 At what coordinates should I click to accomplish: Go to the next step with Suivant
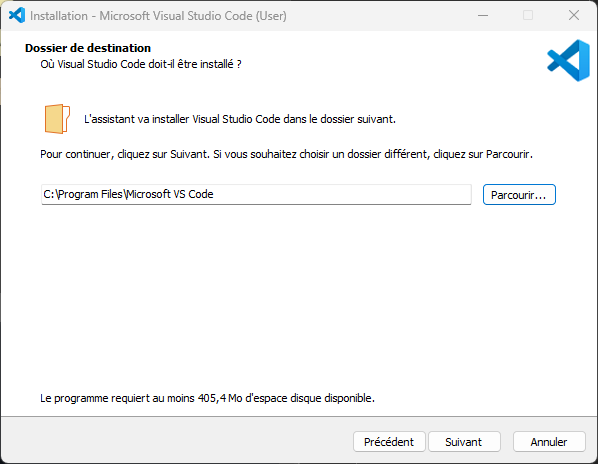coord(464,442)
